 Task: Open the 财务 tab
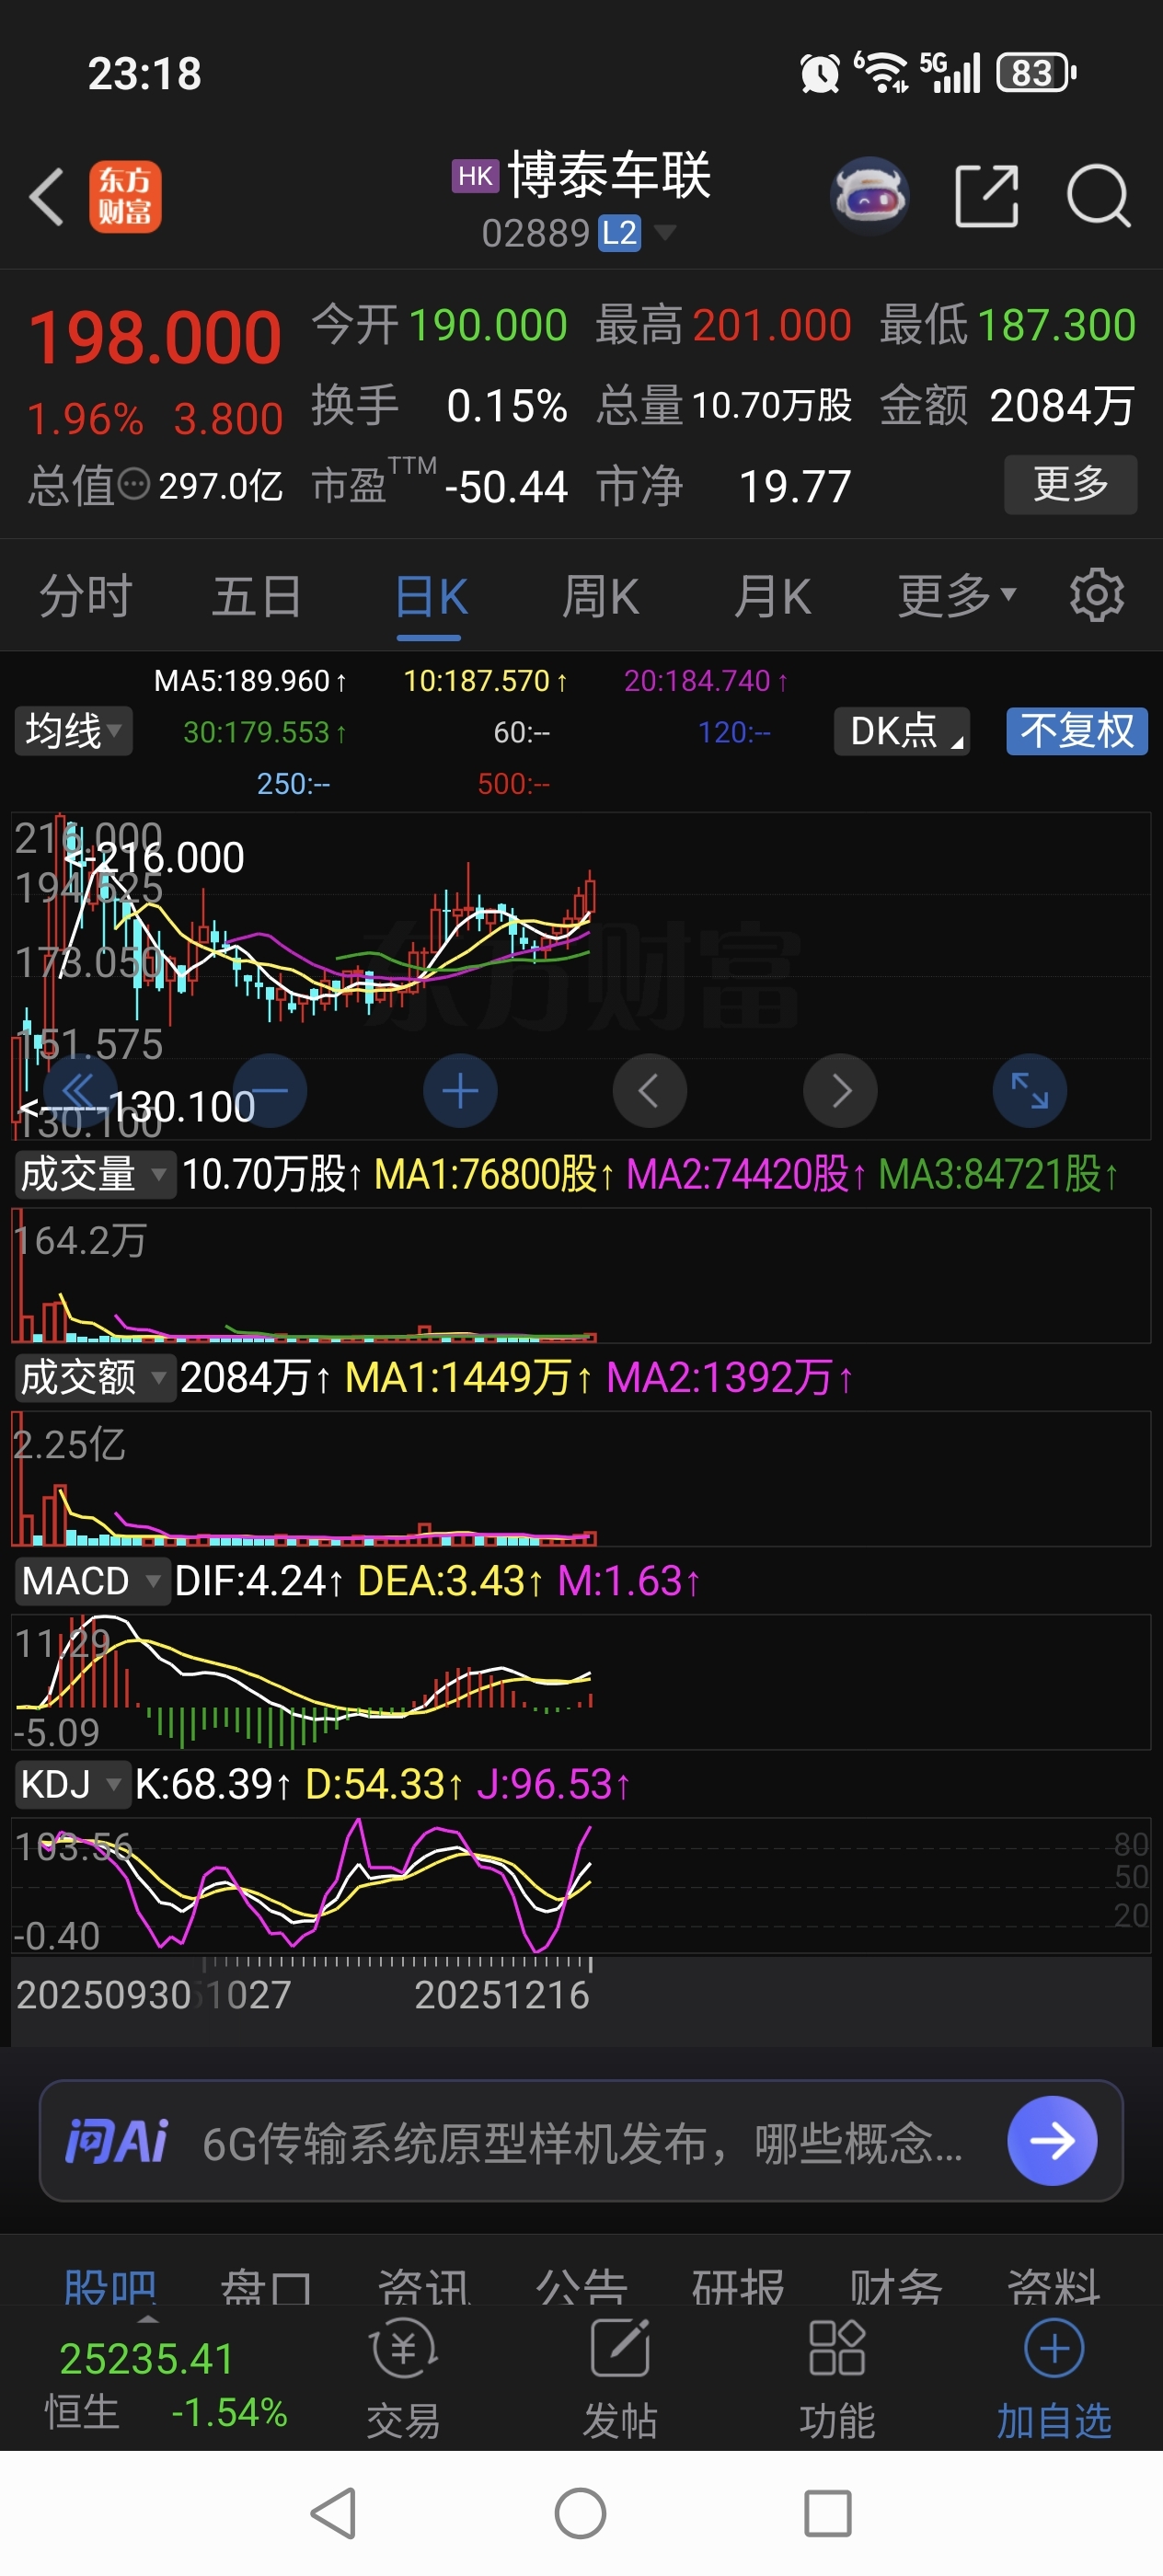point(896,2285)
